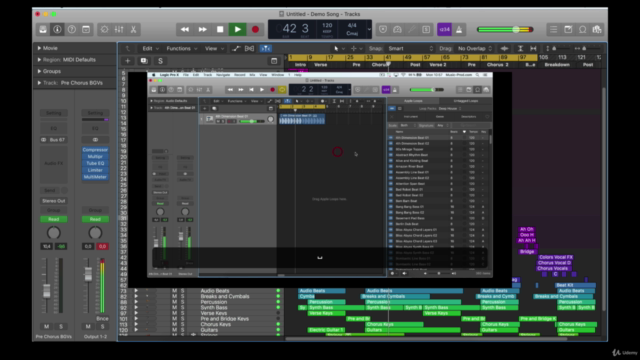Solo the Percussion track
Viewport: 640px width, 360px height.
point(182,302)
